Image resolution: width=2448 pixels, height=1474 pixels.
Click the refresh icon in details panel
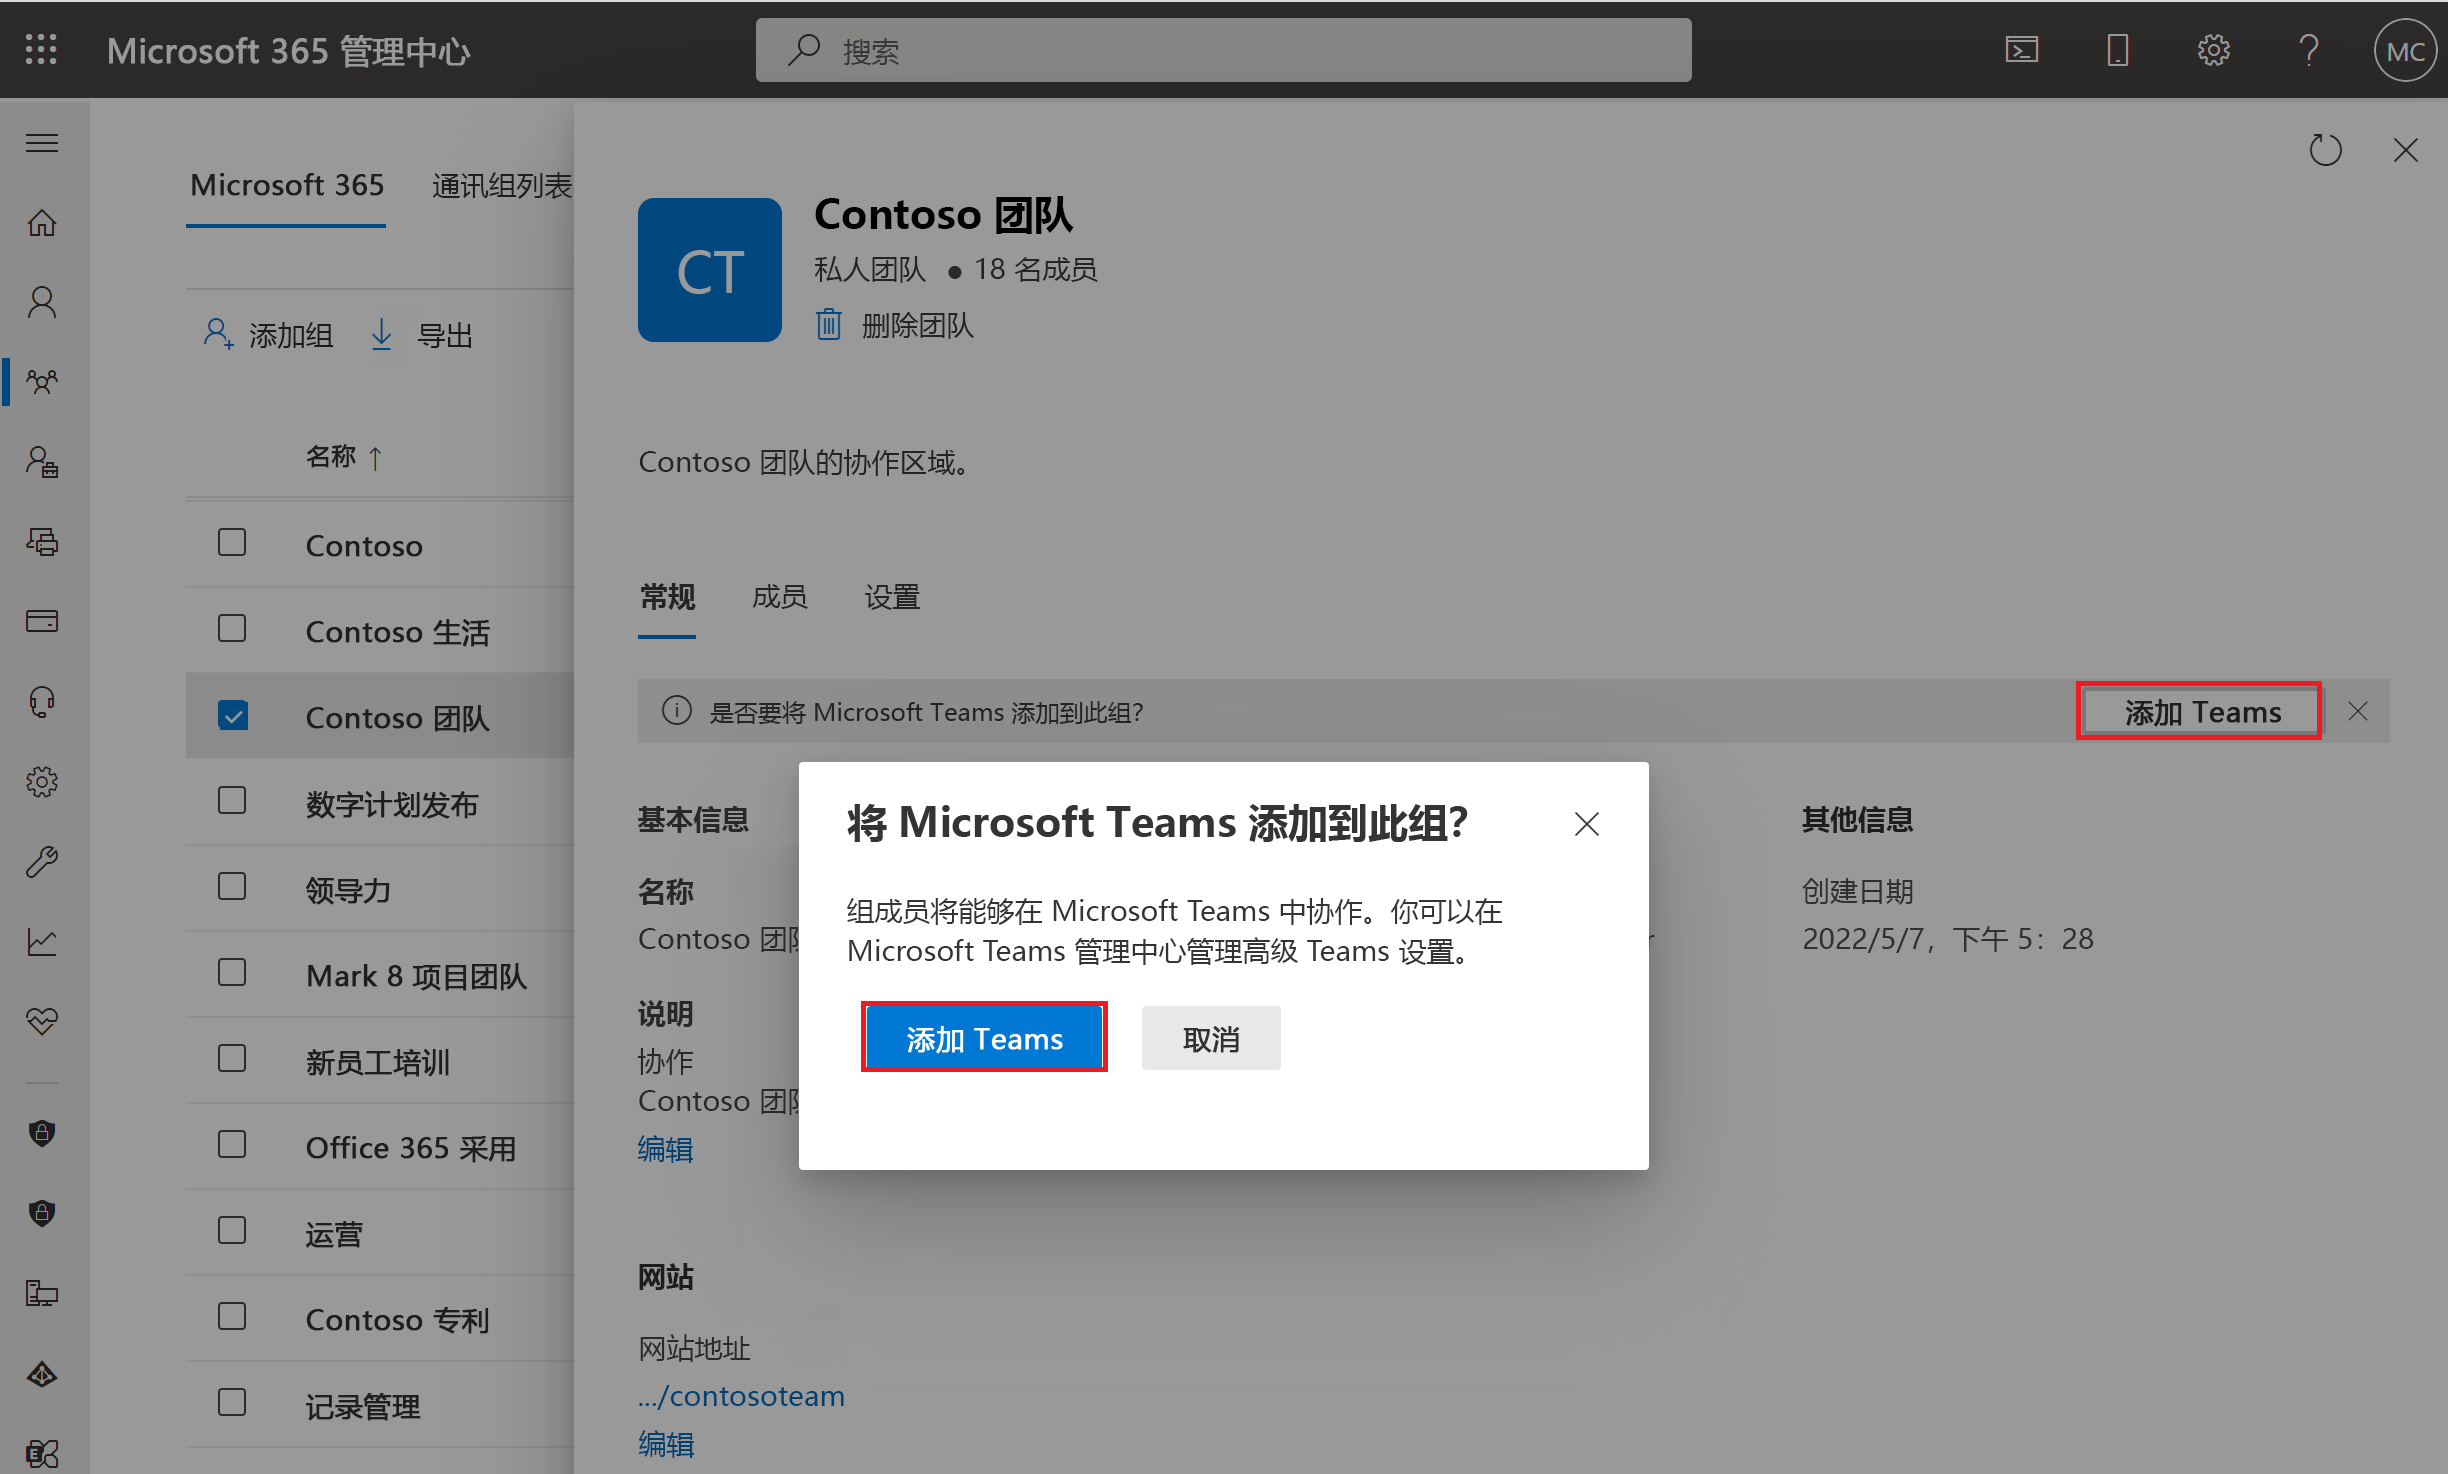tap(2325, 150)
